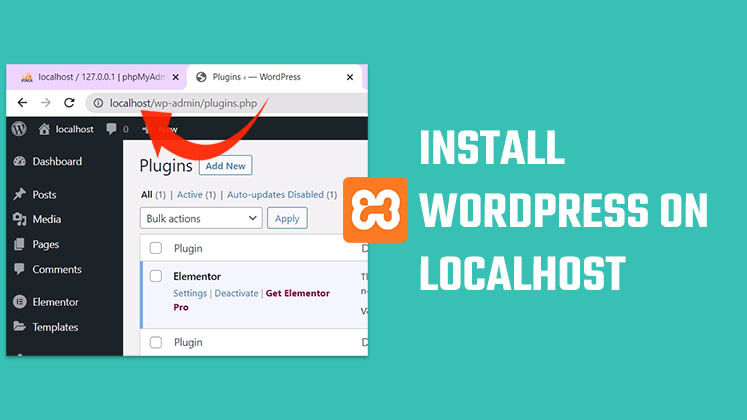This screenshot has height=420, width=747.
Task: Click the Media sidebar icon
Action: pos(20,219)
